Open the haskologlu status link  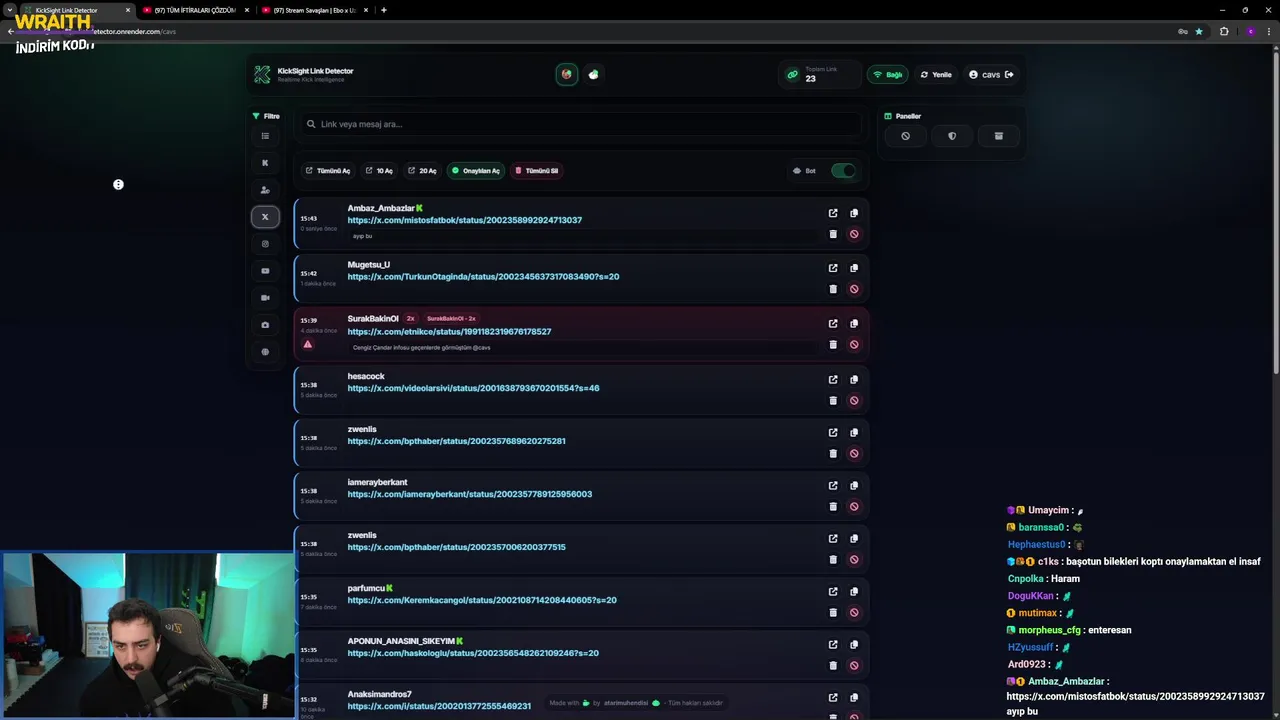click(x=473, y=653)
